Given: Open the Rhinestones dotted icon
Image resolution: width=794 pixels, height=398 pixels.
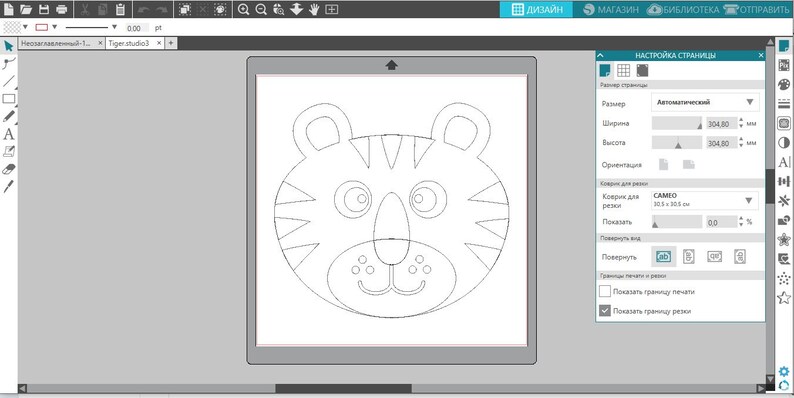Looking at the screenshot, I should coord(784,278).
